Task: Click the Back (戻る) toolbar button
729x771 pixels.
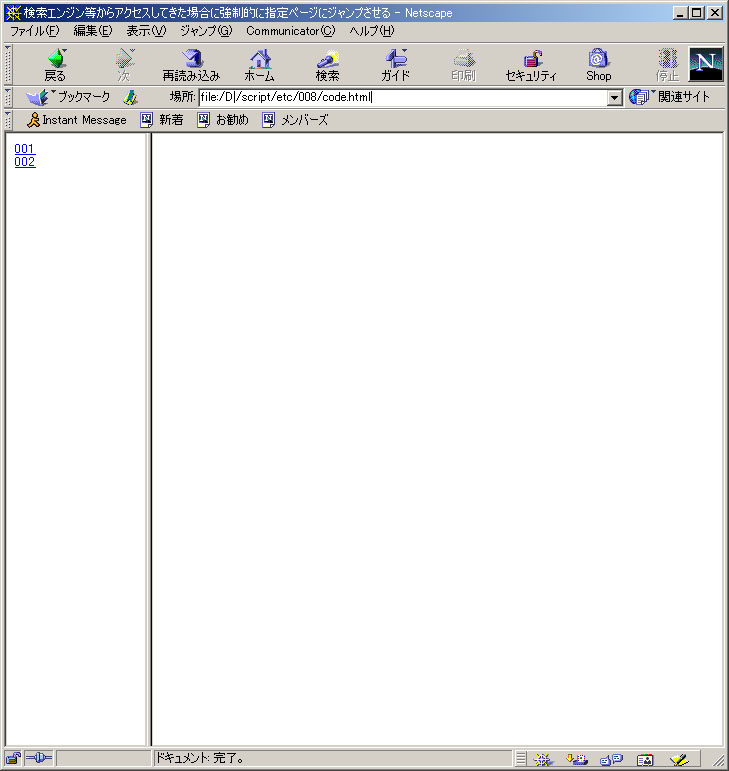Action: pyautogui.click(x=55, y=65)
